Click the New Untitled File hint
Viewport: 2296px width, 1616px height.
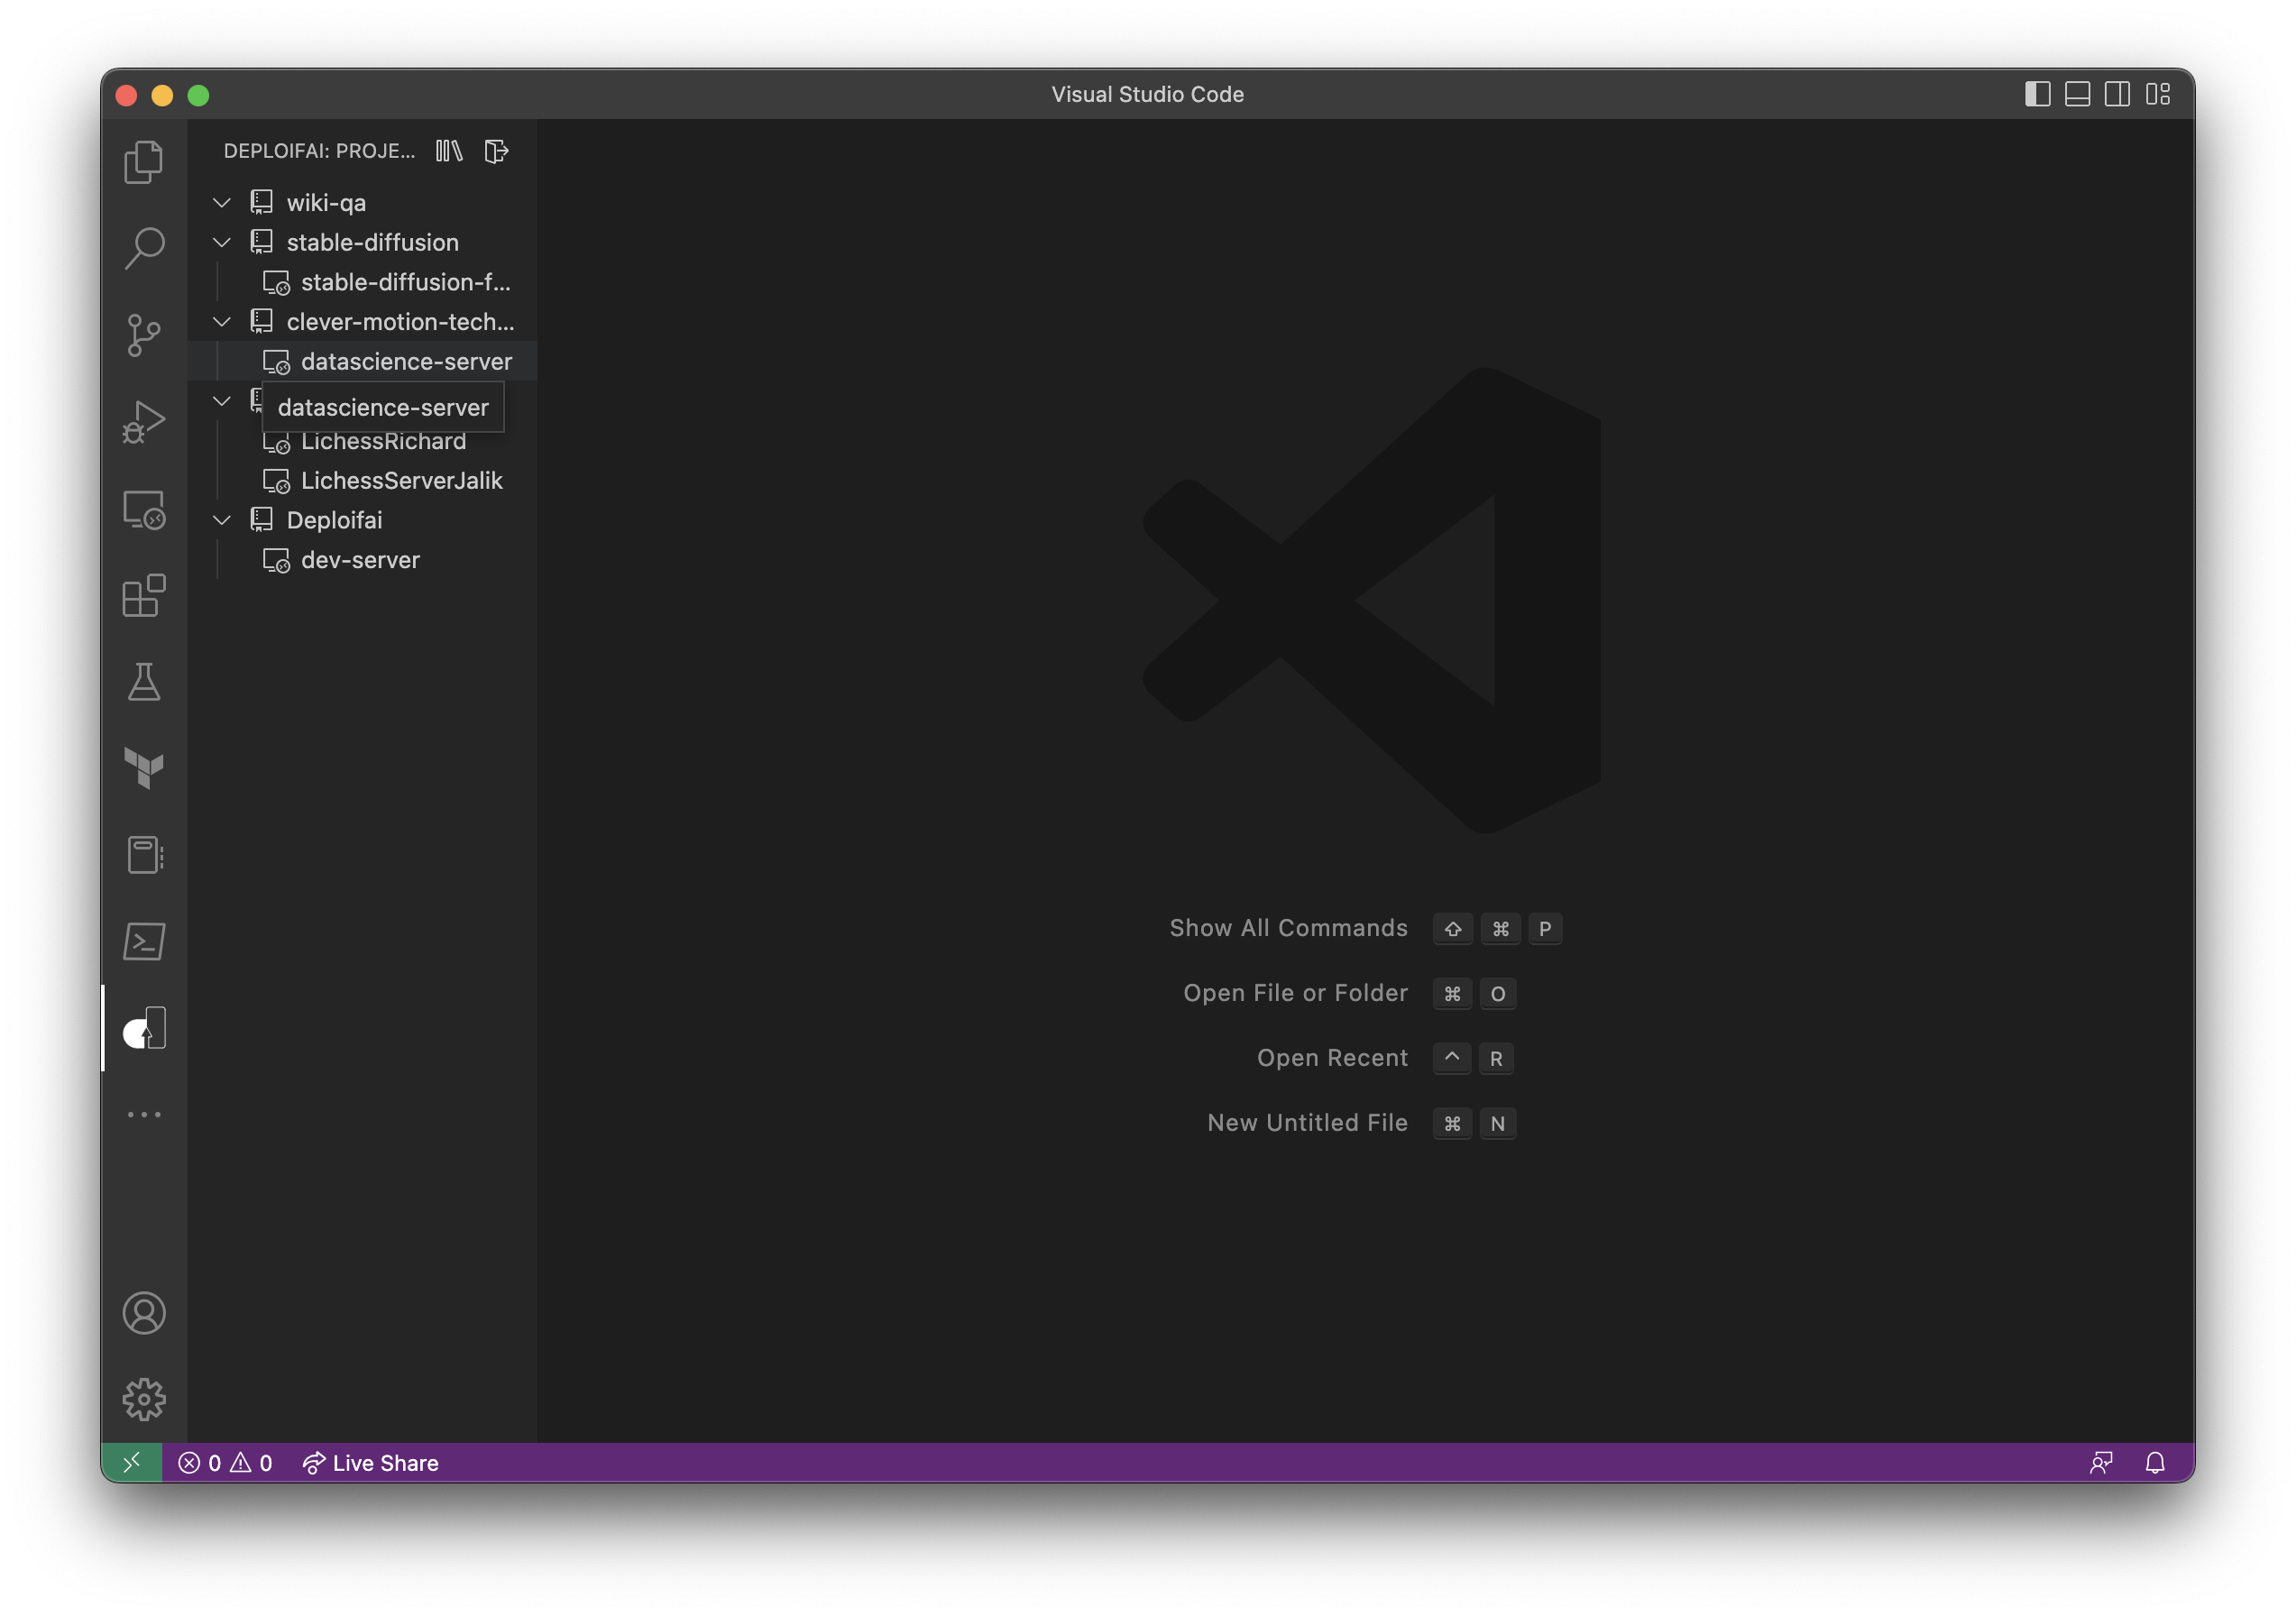1307,1123
